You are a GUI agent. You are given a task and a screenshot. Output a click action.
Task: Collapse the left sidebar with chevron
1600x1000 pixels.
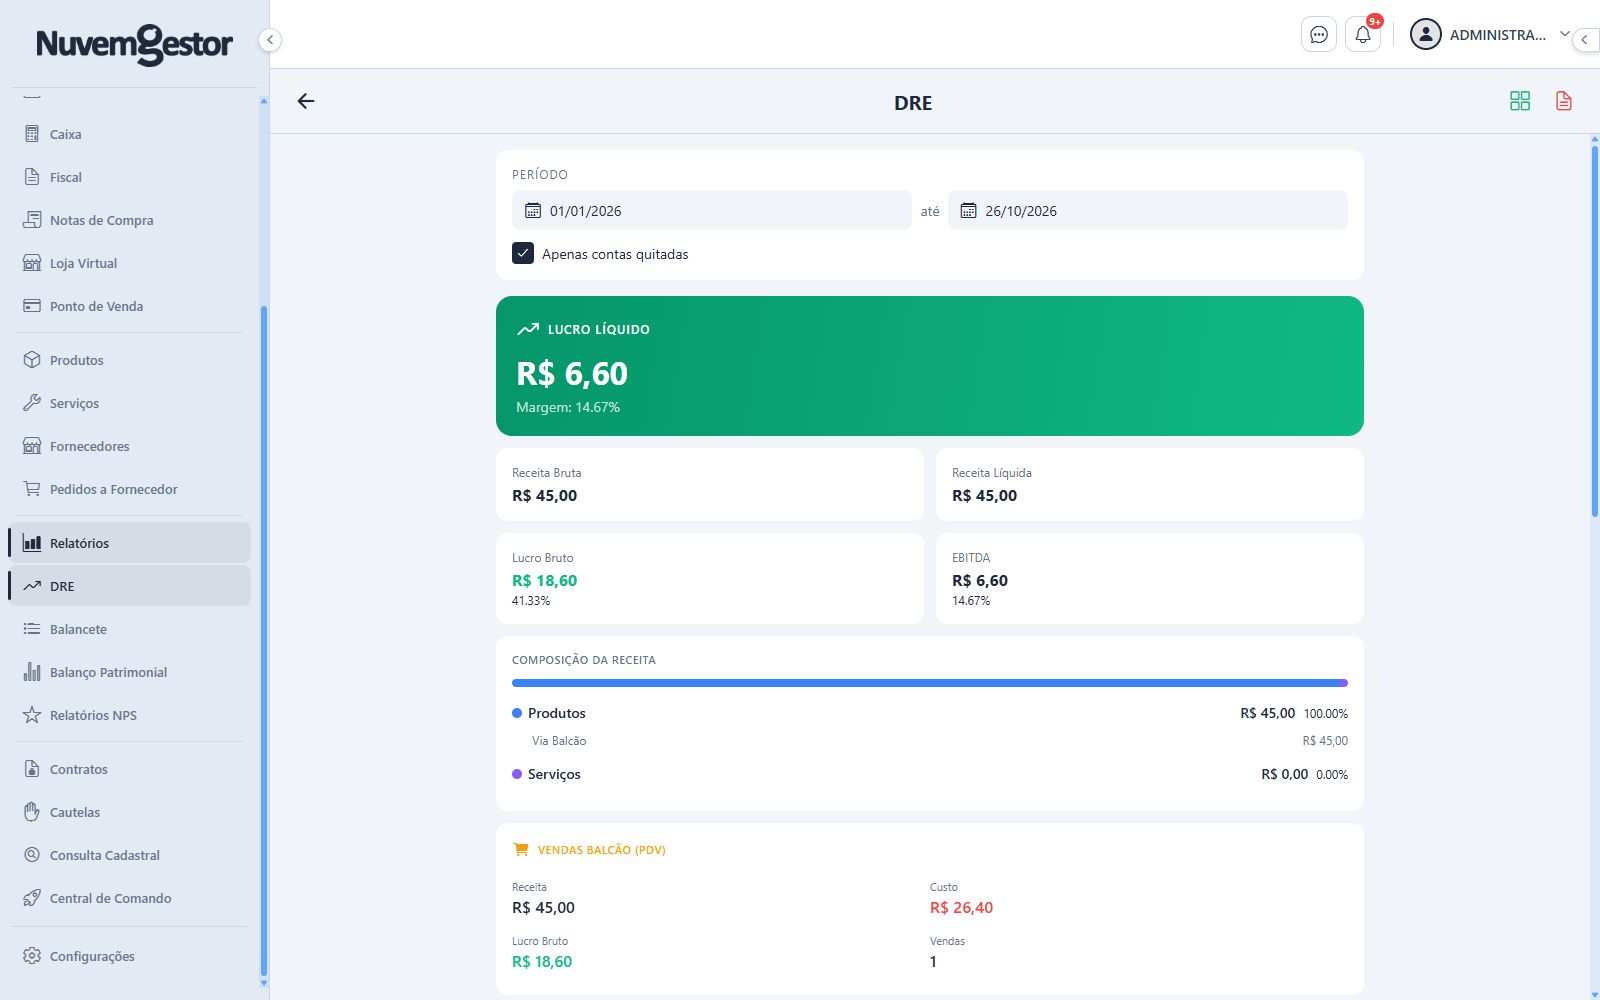tap(269, 40)
